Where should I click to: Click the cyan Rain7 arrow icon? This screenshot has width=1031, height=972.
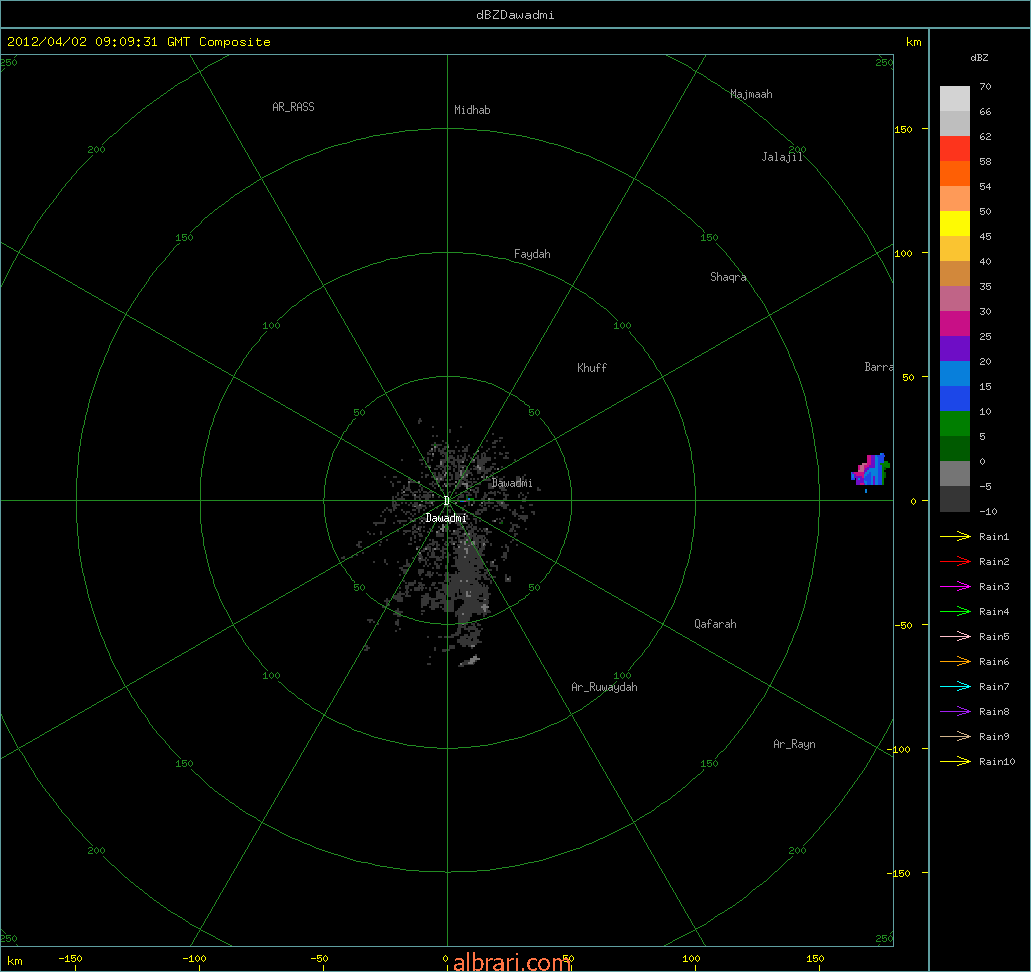(955, 687)
